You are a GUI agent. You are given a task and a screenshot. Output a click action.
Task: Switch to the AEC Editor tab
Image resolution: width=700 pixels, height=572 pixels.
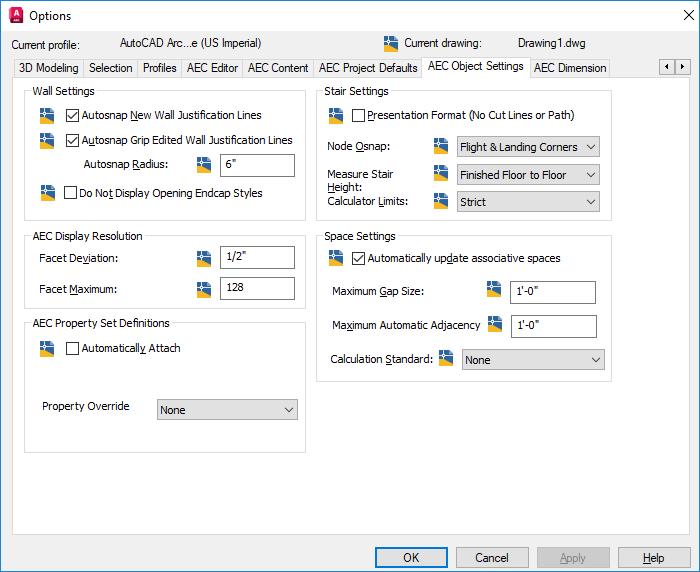pyautogui.click(x=212, y=68)
